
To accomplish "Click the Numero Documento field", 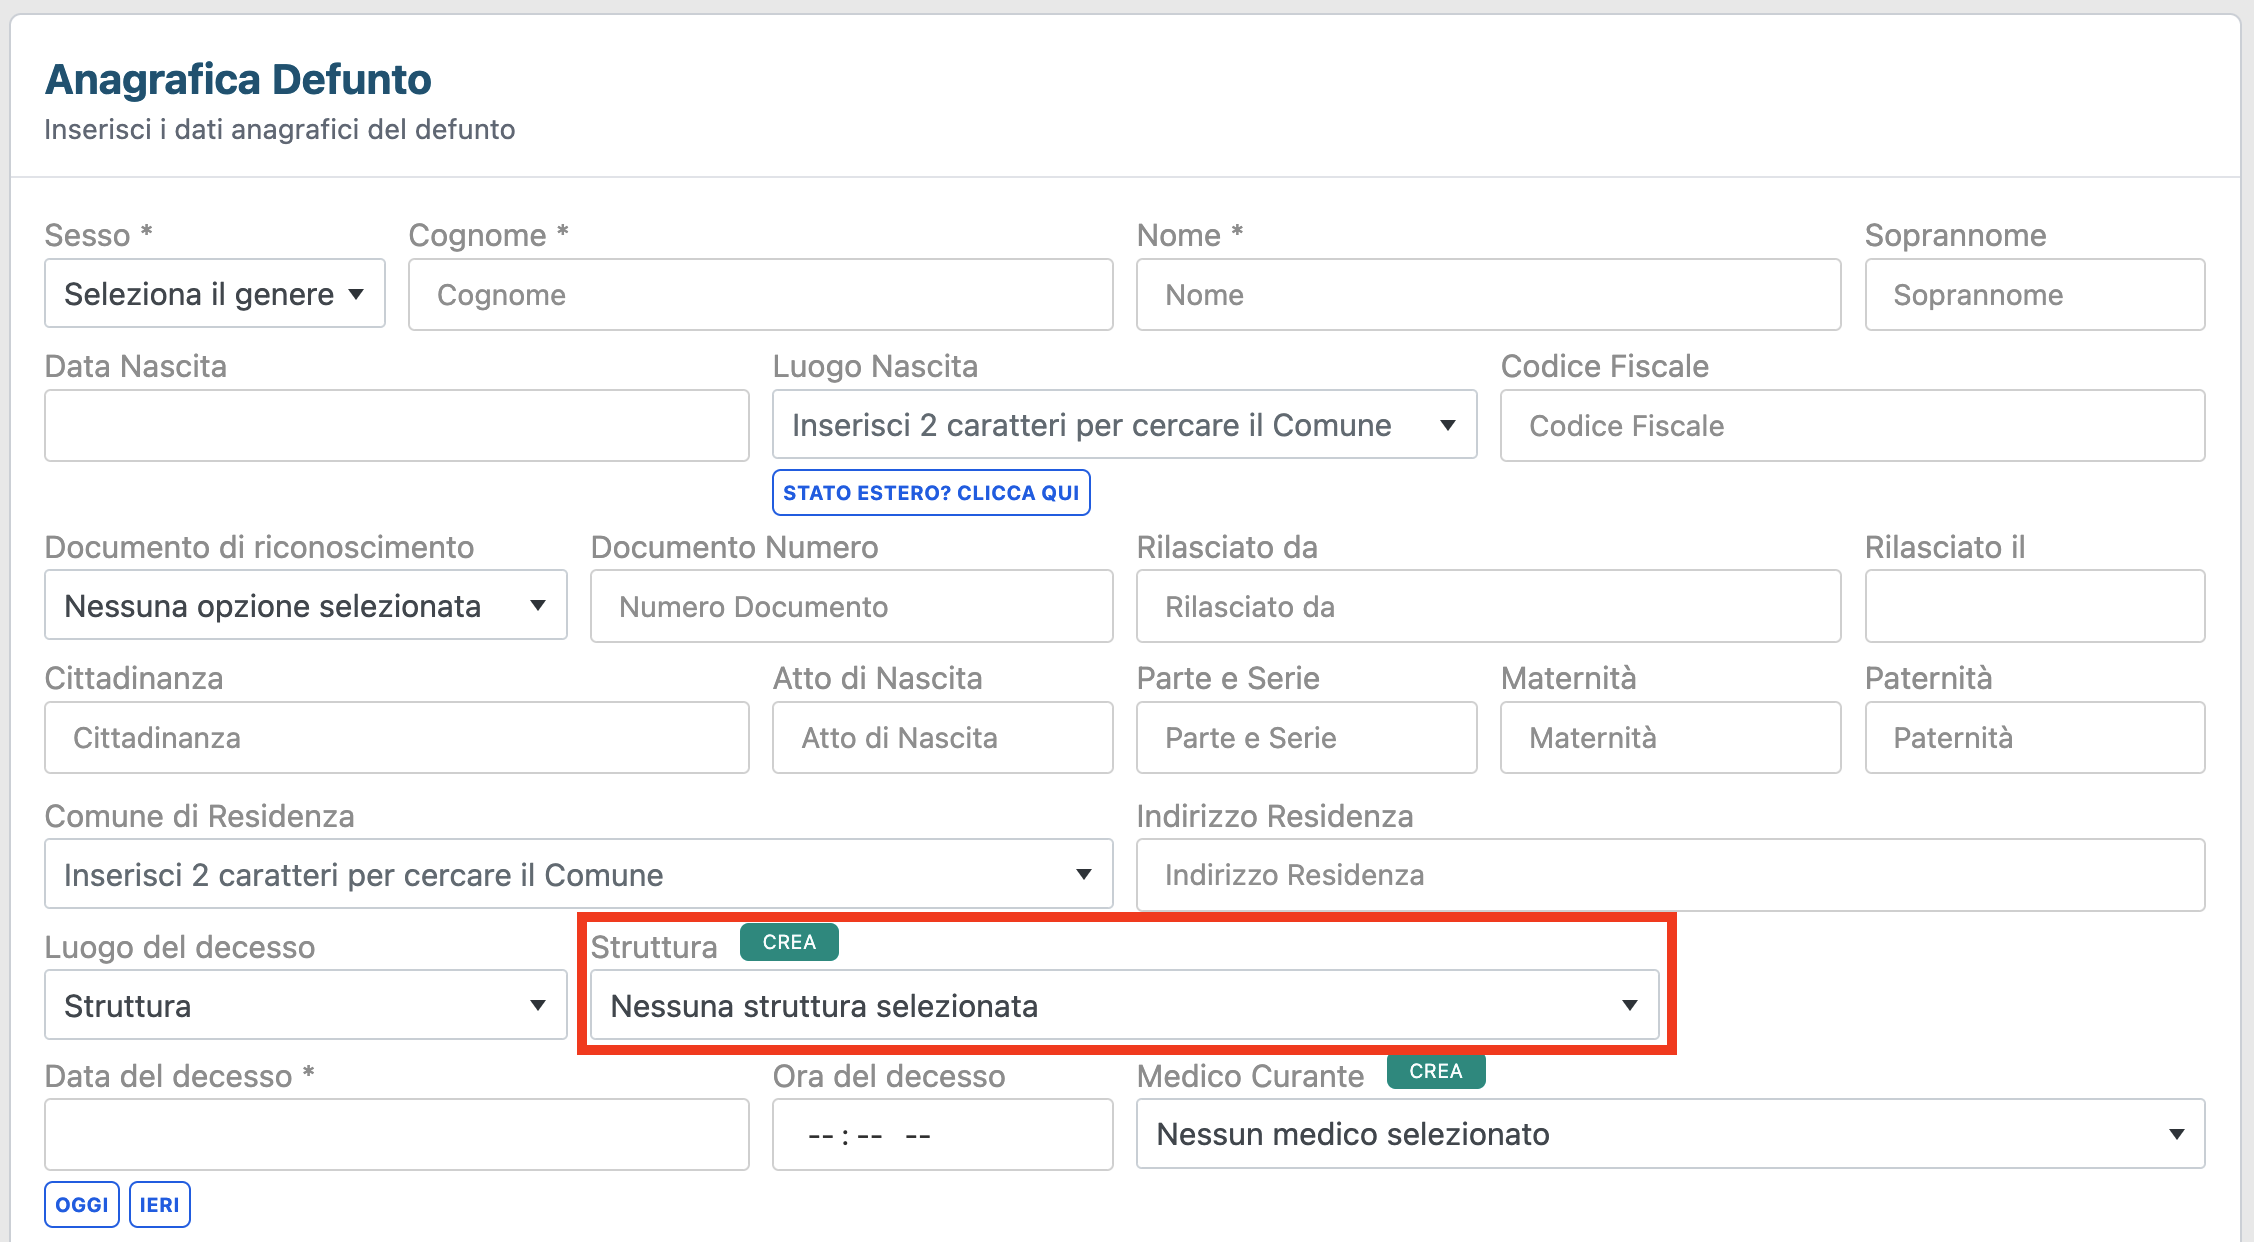I will point(851,606).
